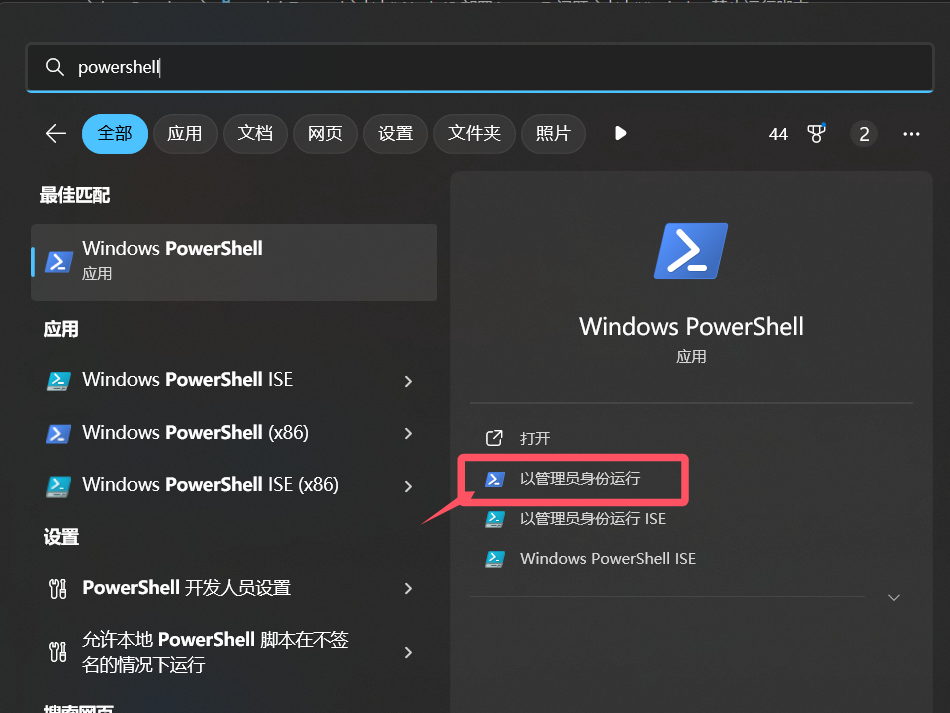Select the 文档 filter tab
Viewport: 950px width, 713px height.
[255, 133]
